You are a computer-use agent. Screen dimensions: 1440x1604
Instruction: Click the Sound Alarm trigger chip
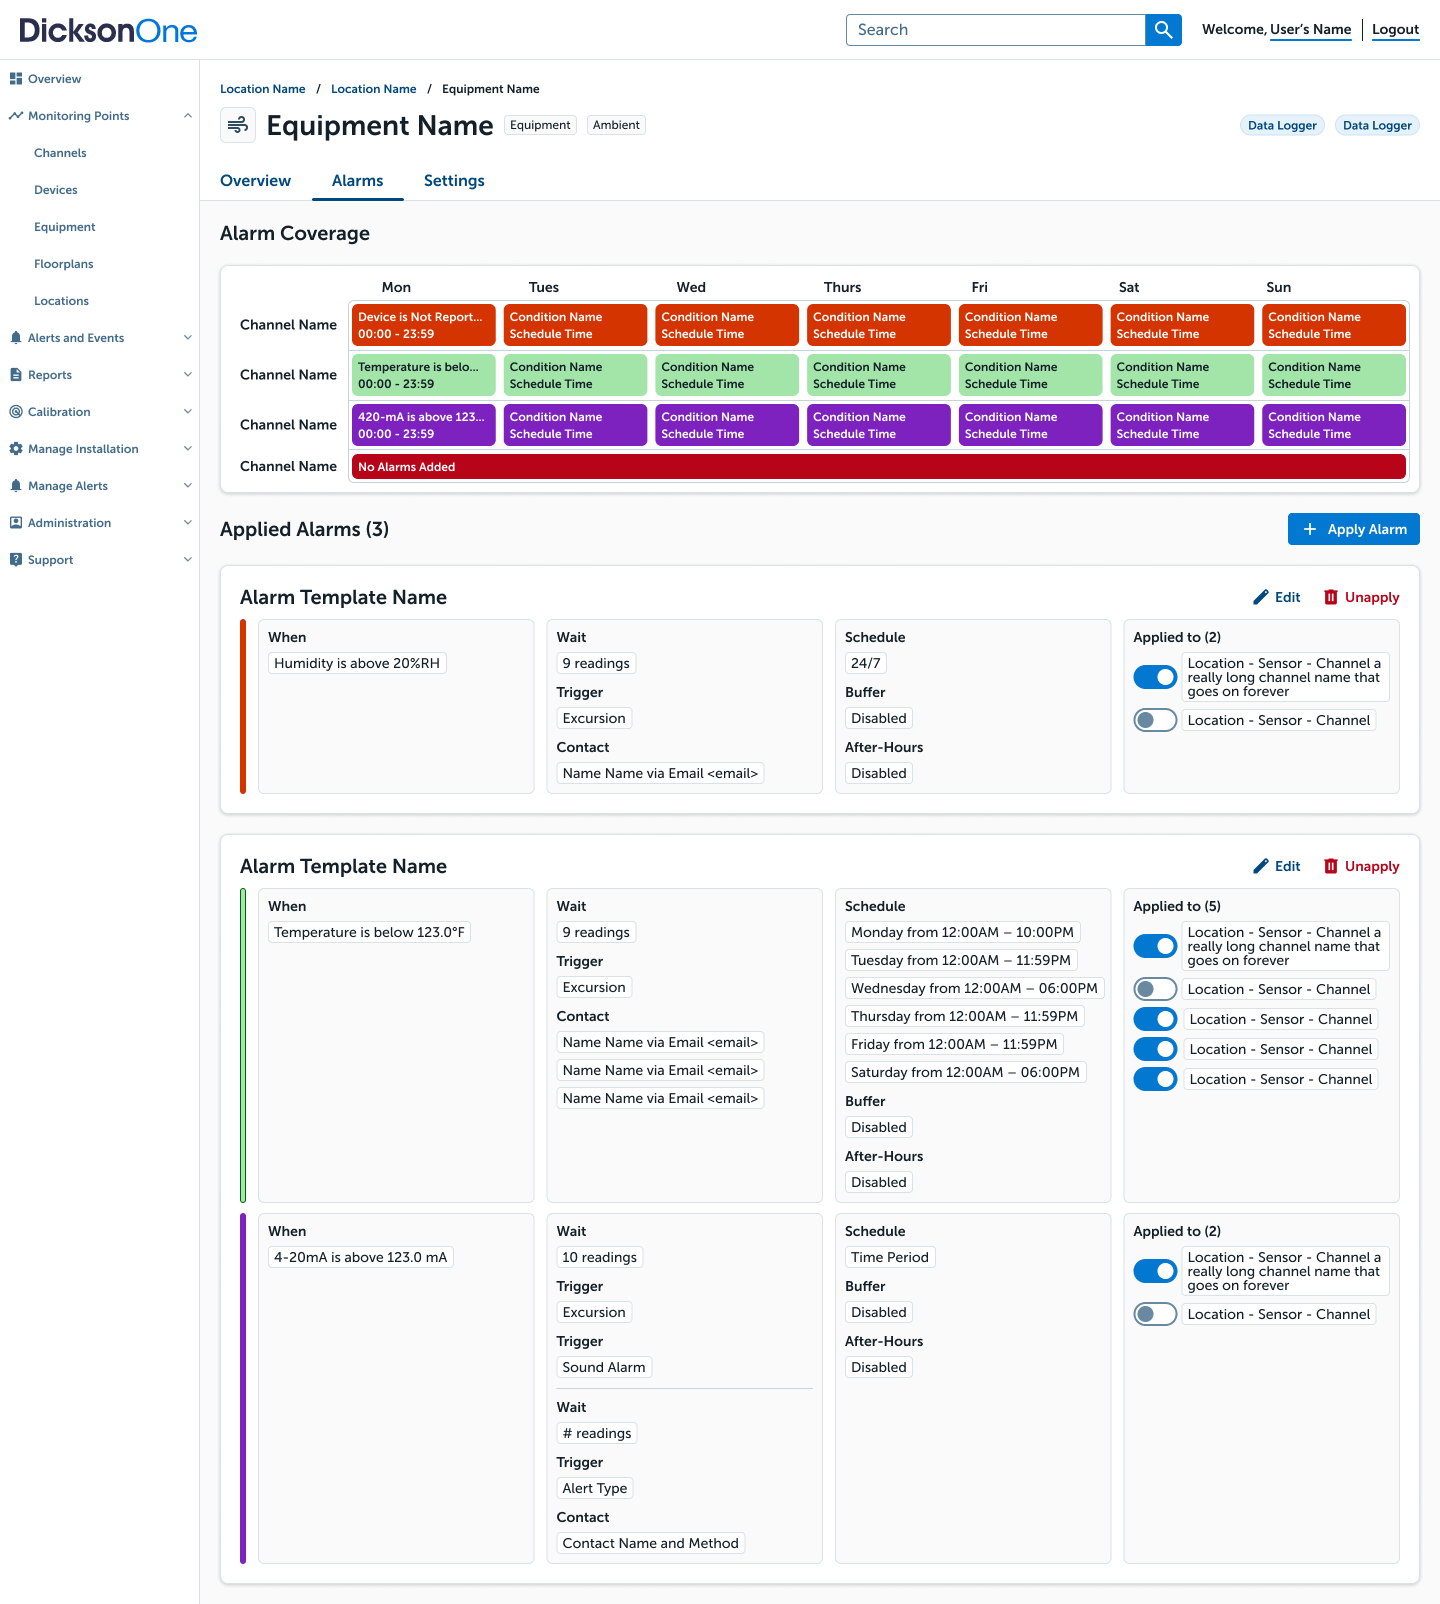(604, 1367)
